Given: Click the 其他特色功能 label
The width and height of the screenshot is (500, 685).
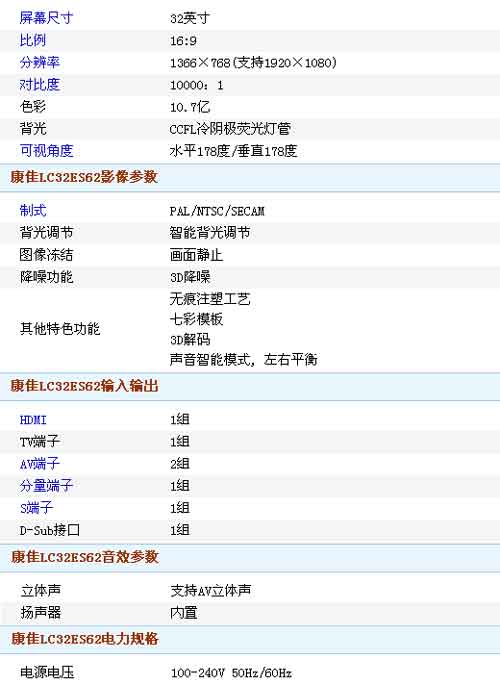Looking at the screenshot, I should coord(60,329).
